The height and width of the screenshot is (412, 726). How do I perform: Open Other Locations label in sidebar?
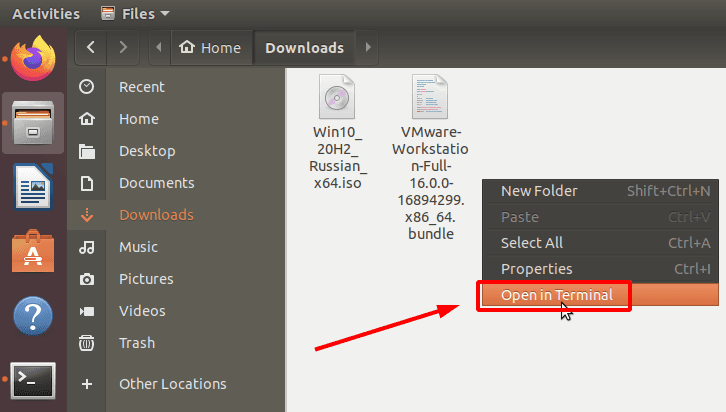(x=173, y=384)
